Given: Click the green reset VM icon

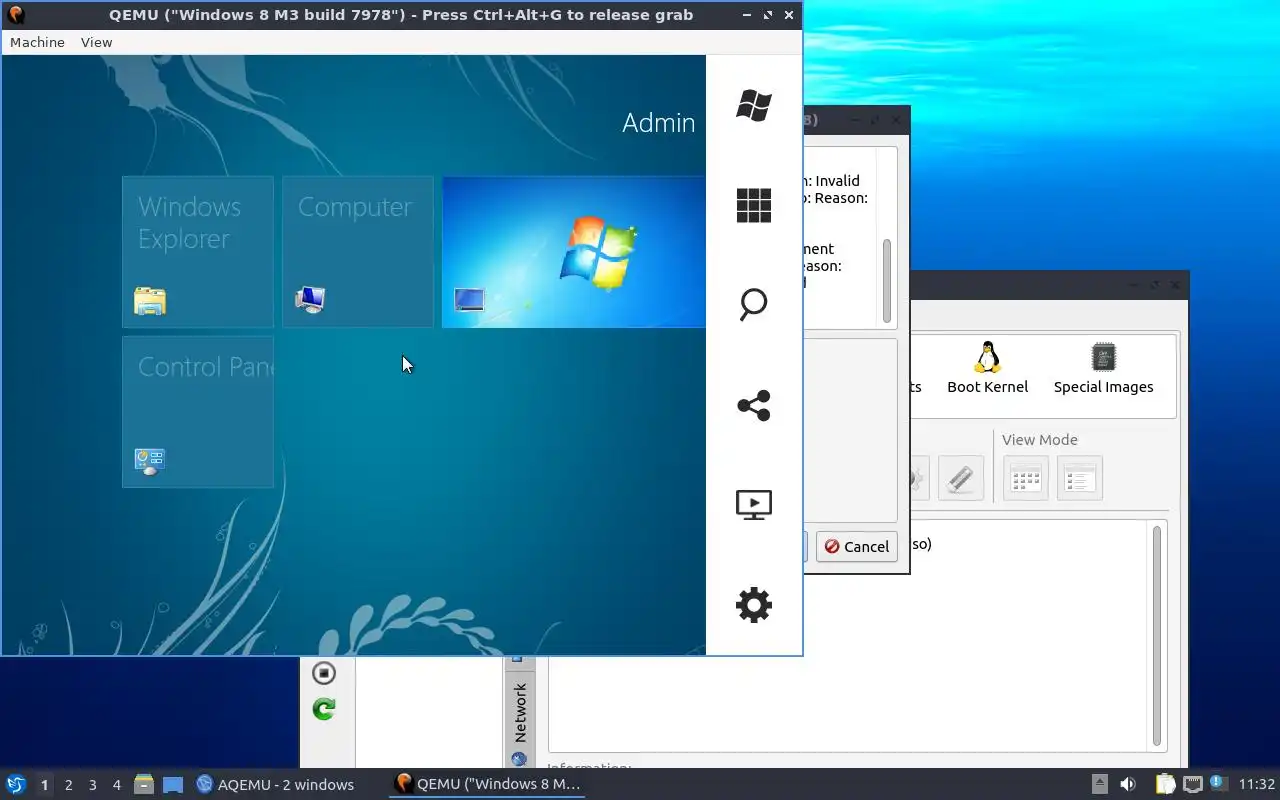Looking at the screenshot, I should tap(323, 709).
